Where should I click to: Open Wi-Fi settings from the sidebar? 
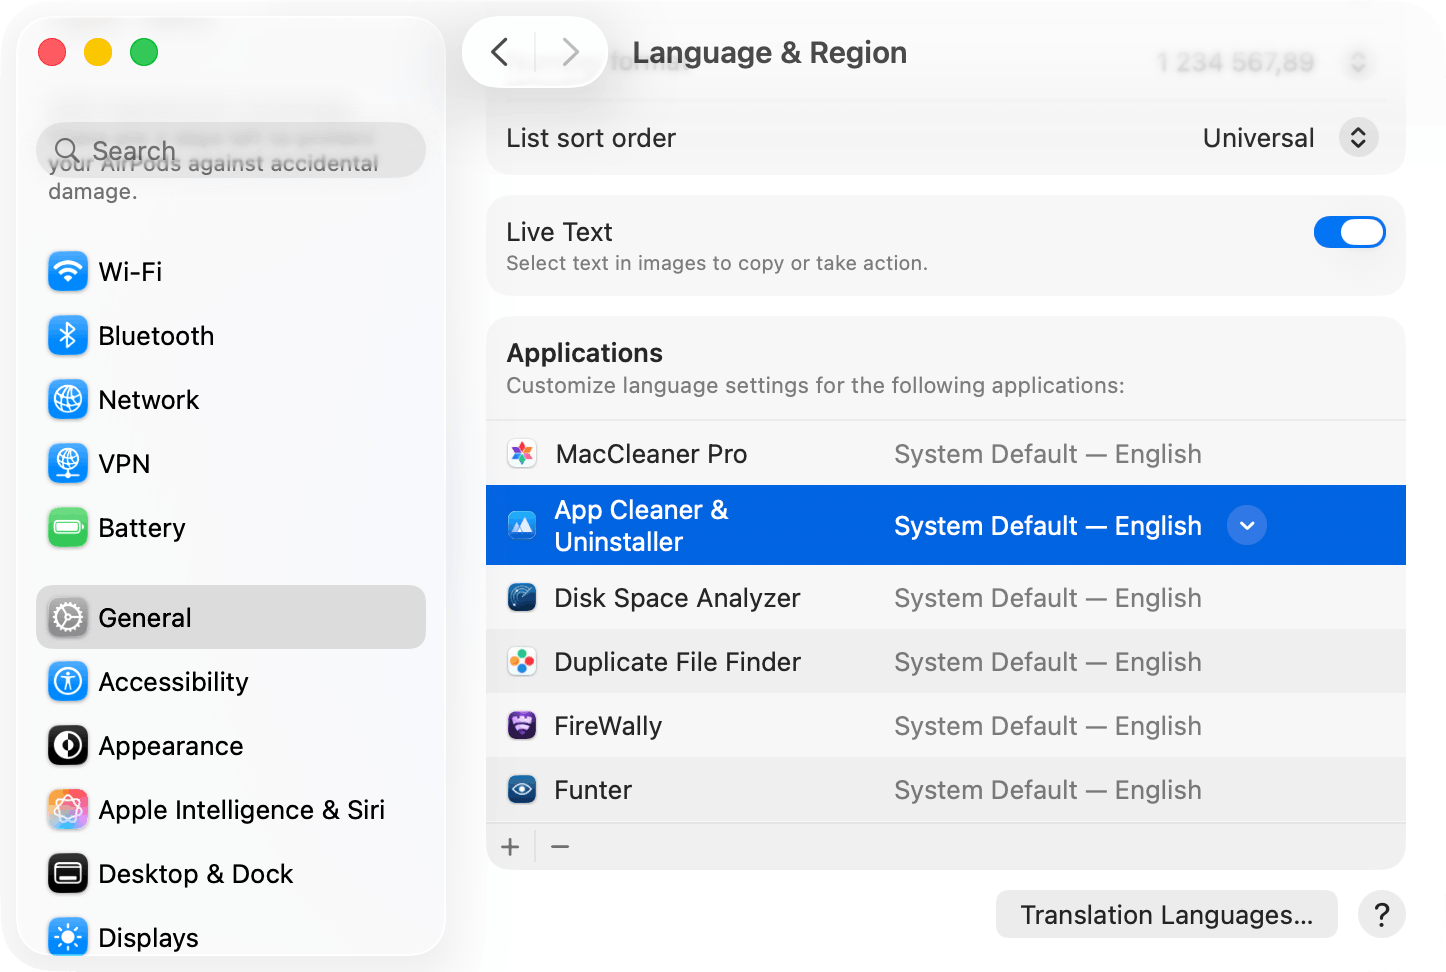point(67,271)
